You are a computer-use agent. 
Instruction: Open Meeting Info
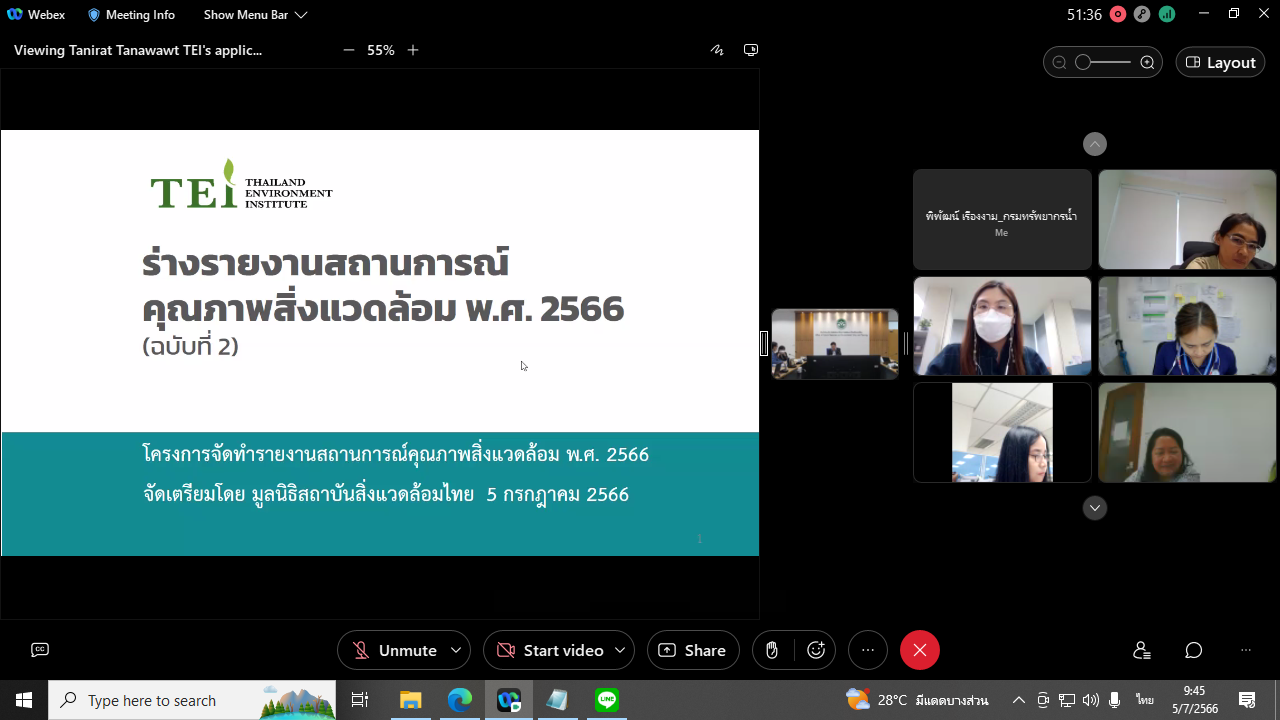click(131, 15)
